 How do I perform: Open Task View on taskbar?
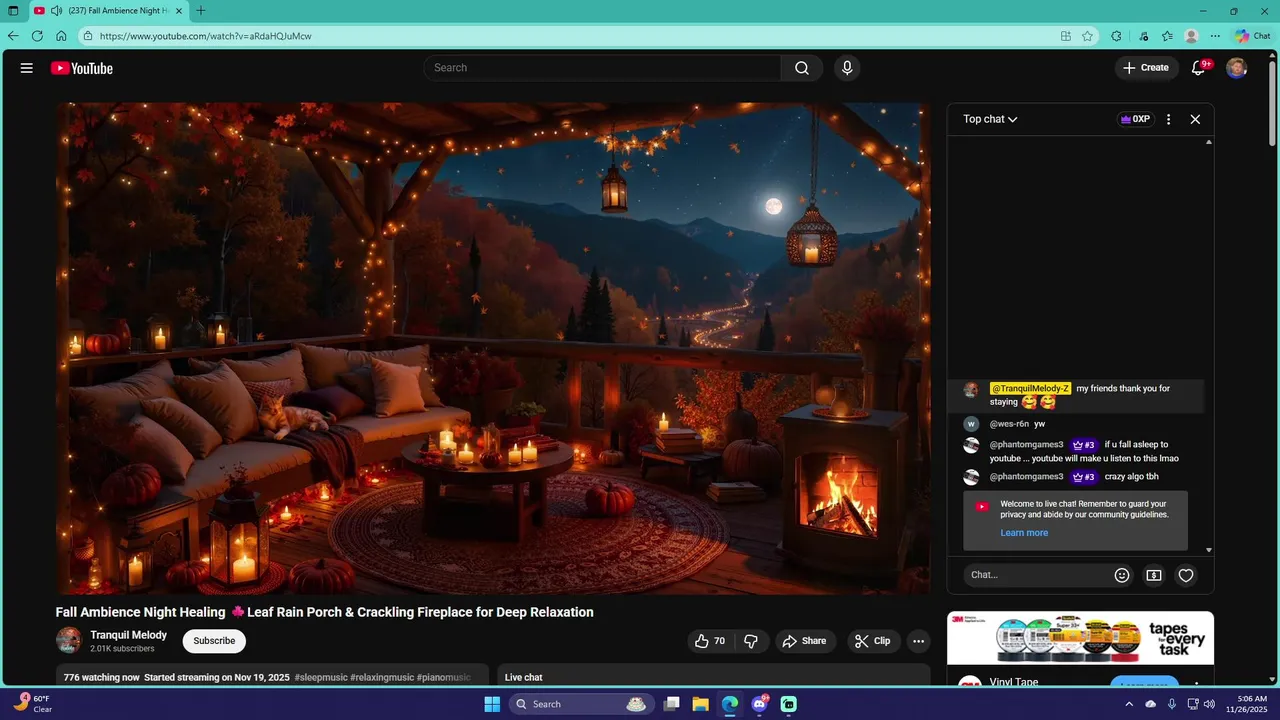click(x=672, y=704)
